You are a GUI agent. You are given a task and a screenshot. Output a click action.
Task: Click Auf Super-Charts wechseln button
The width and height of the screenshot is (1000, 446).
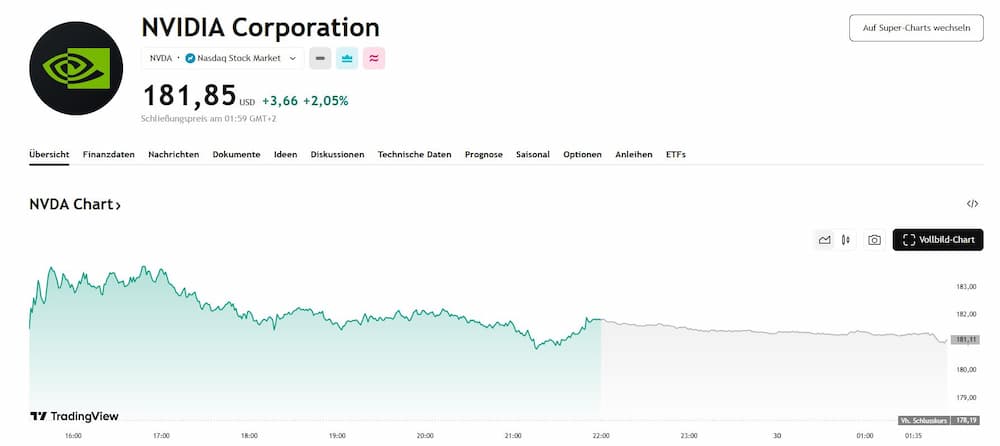916,28
